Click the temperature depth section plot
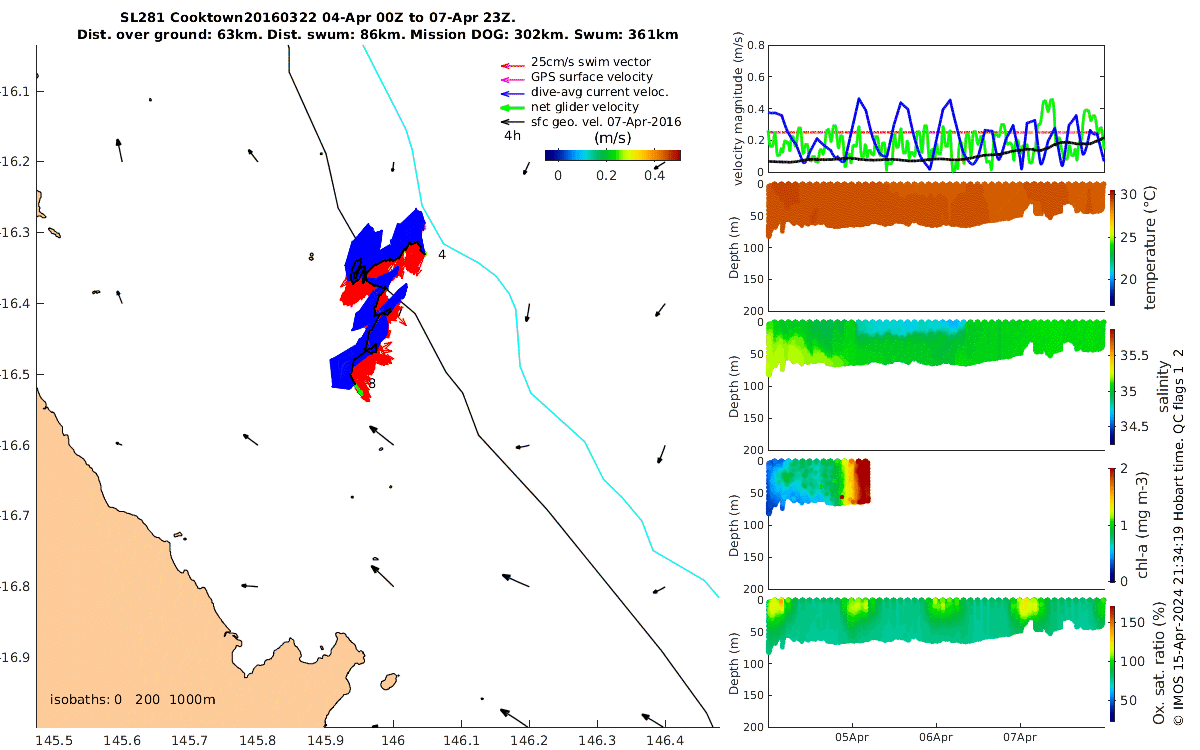 pyautogui.click(x=936, y=246)
